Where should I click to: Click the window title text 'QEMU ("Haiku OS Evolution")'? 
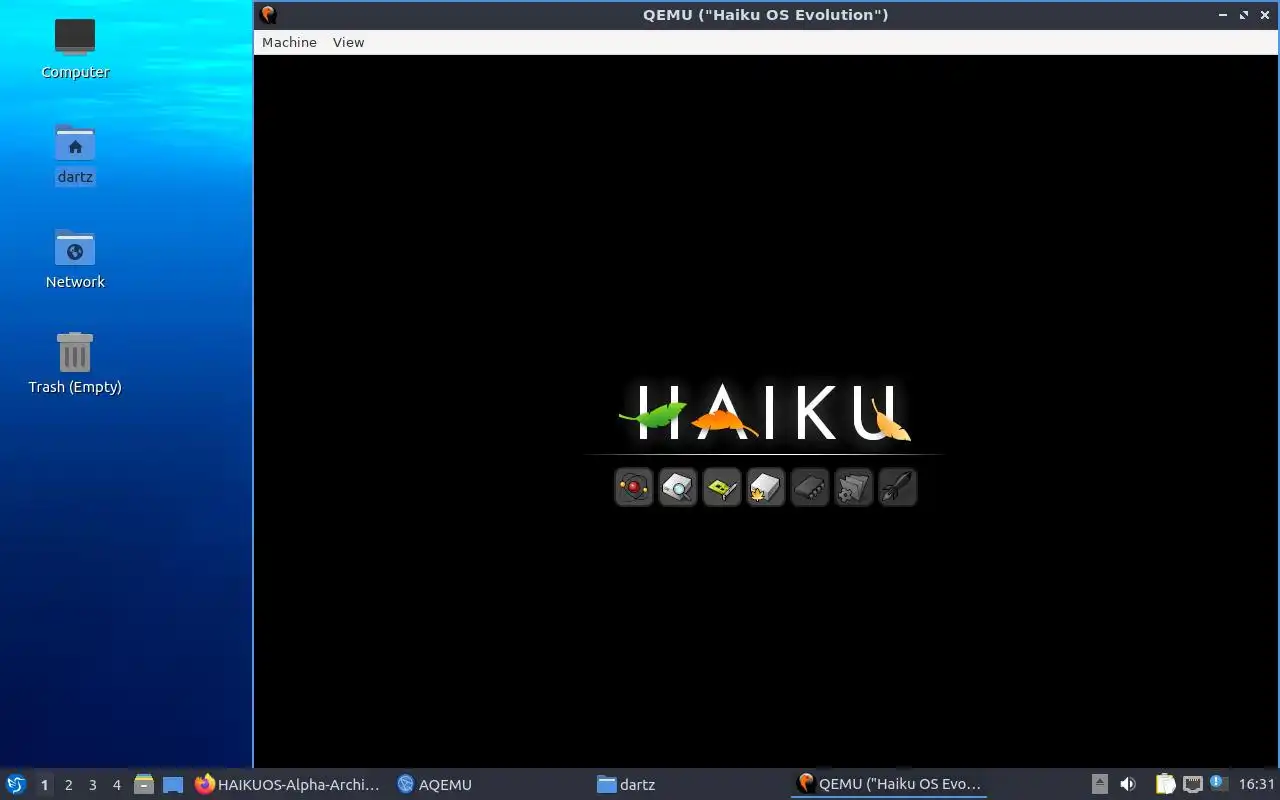(765, 15)
